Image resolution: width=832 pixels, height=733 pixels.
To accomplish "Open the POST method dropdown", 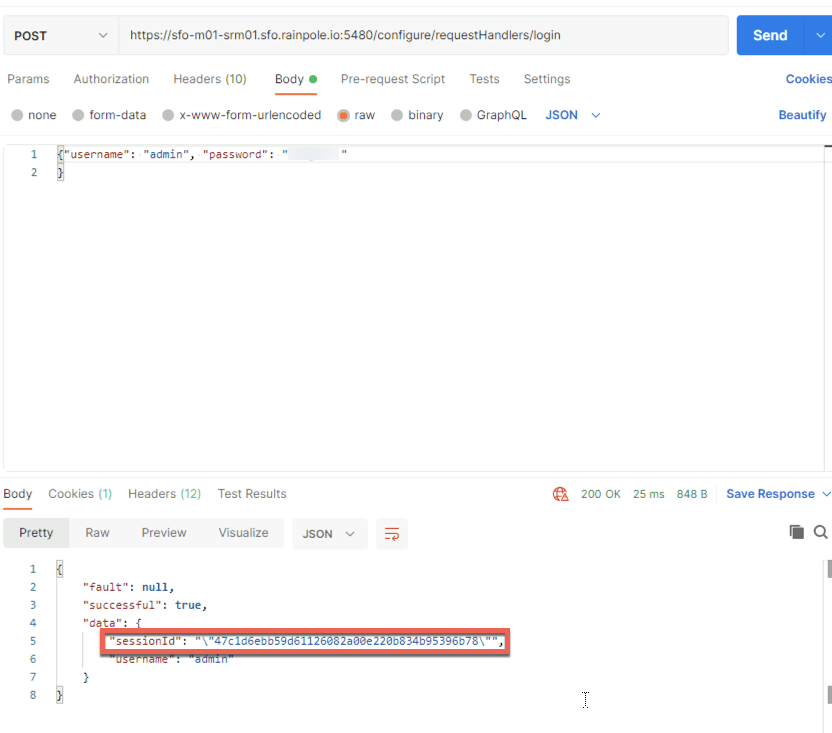I will click(x=61, y=35).
